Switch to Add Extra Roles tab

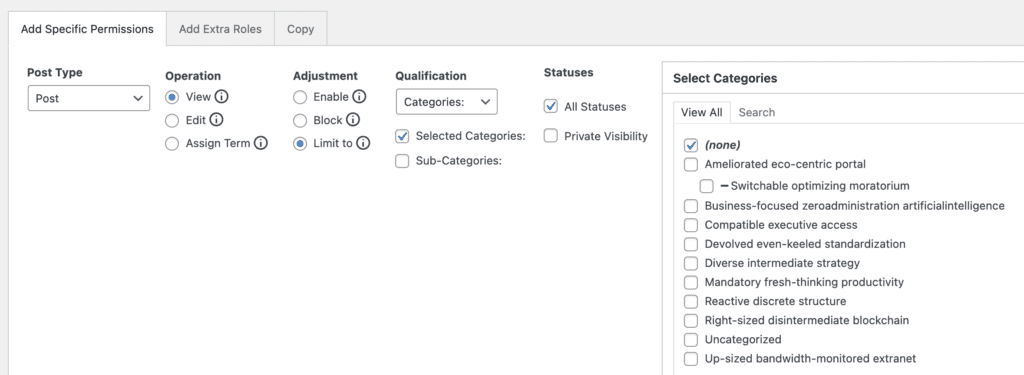(x=220, y=29)
